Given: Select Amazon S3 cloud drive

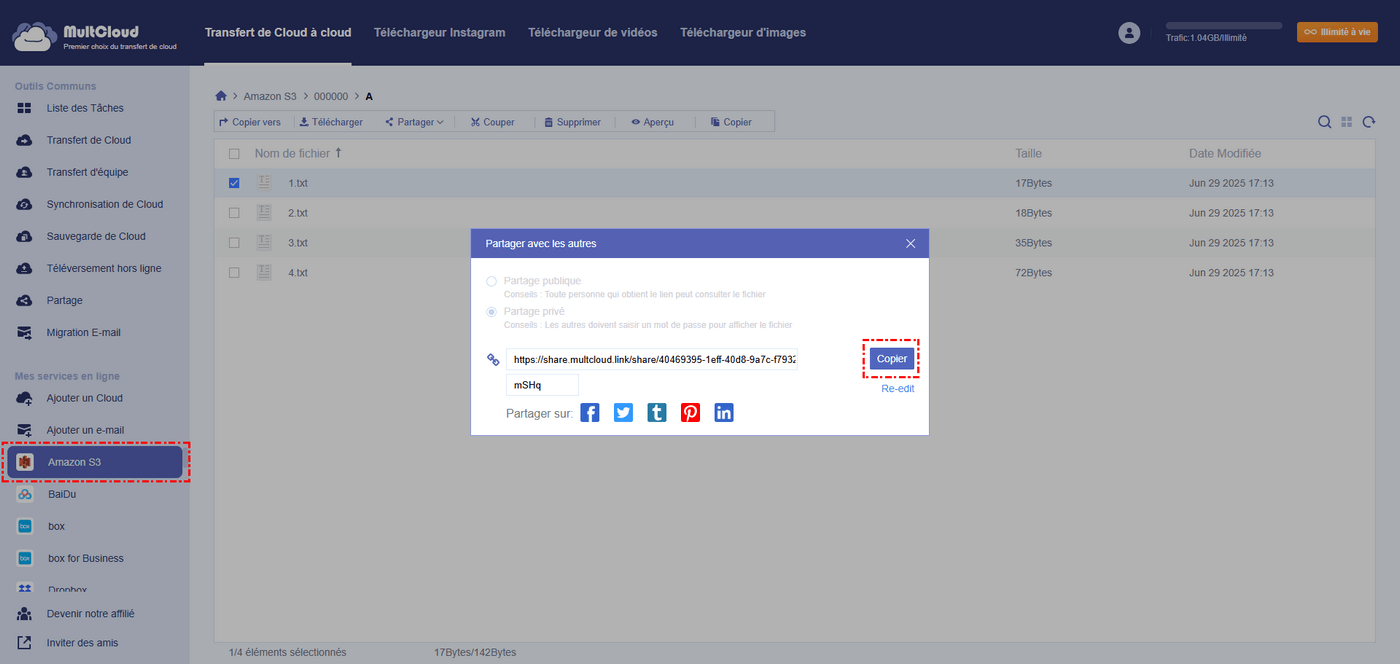Looking at the screenshot, I should (95, 462).
